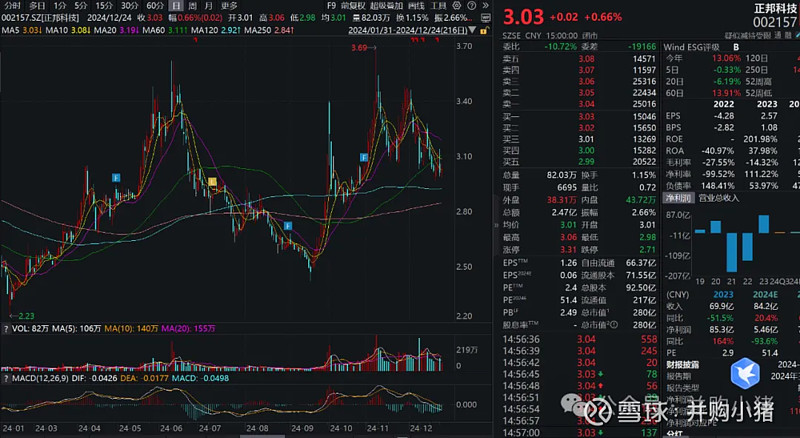Click stock code 002157.SZ[正邦科技]
The width and height of the screenshot is (800, 438).
[40, 18]
